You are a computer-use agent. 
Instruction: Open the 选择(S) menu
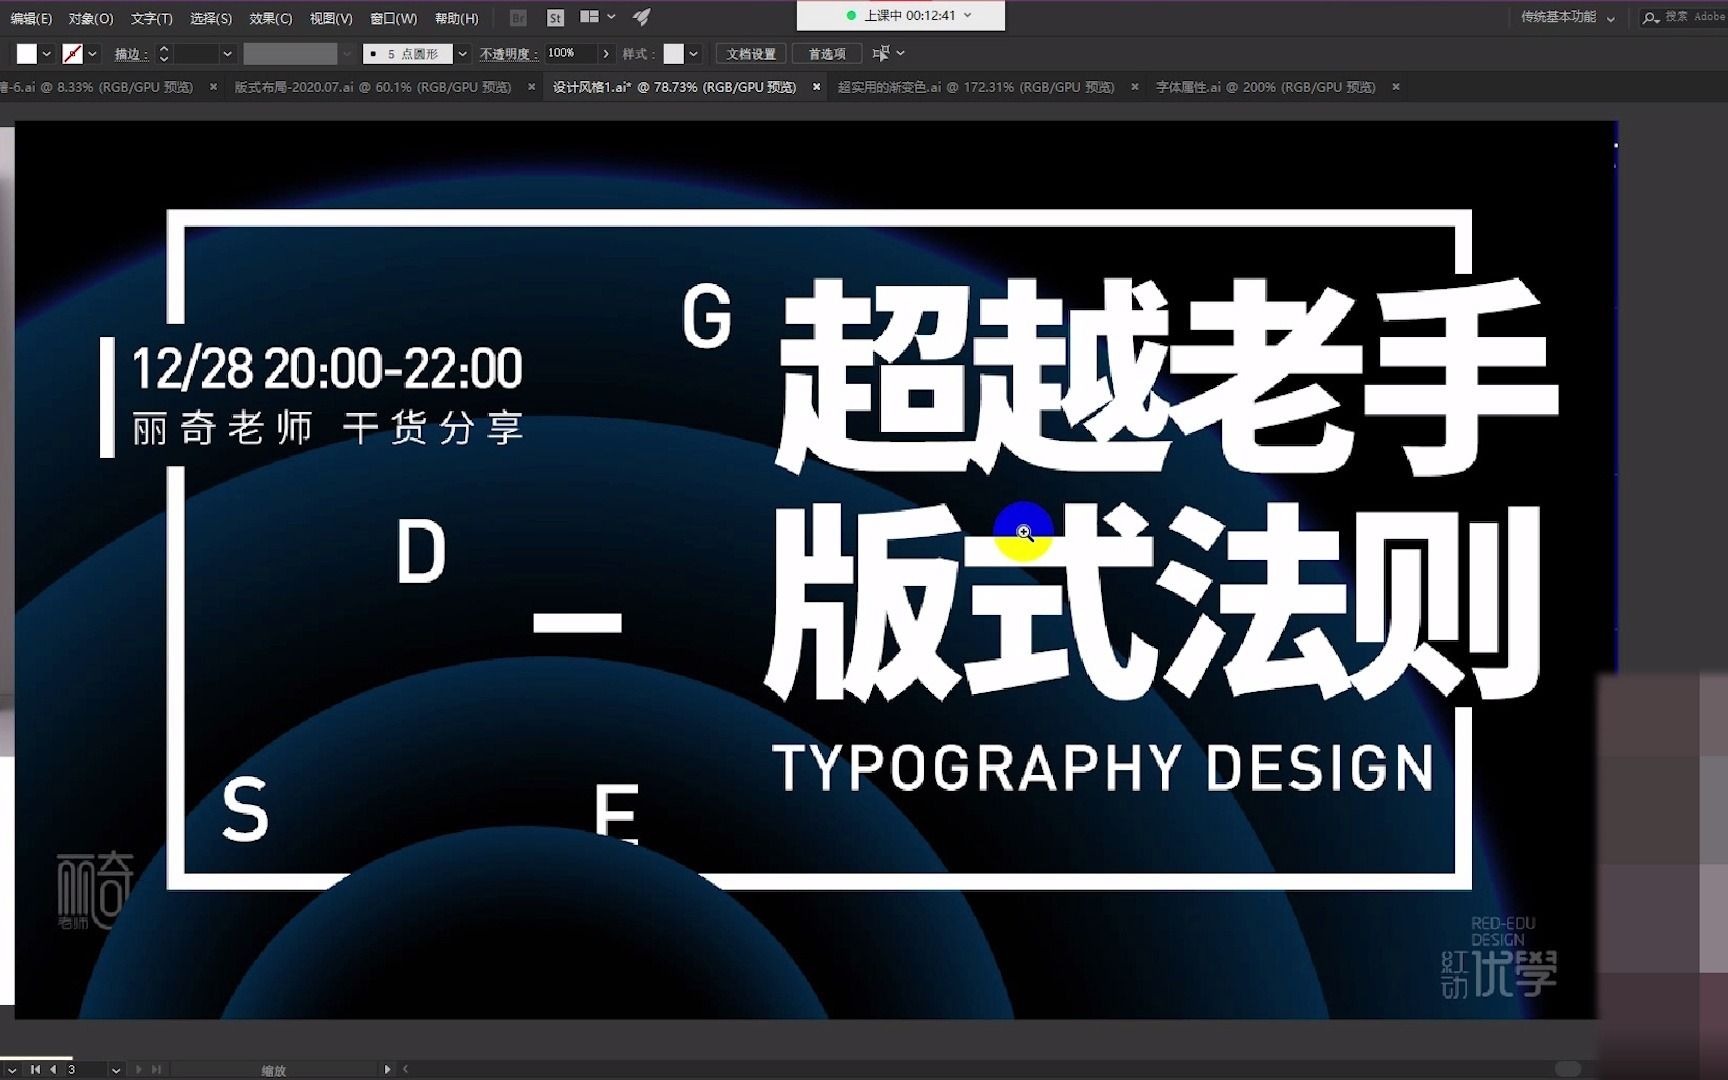point(211,18)
